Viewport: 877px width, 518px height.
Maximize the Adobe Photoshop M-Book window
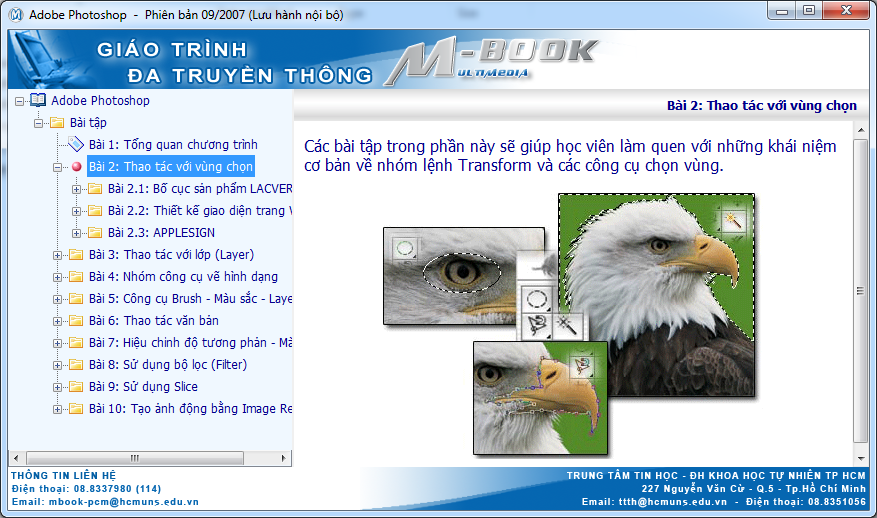pos(809,10)
